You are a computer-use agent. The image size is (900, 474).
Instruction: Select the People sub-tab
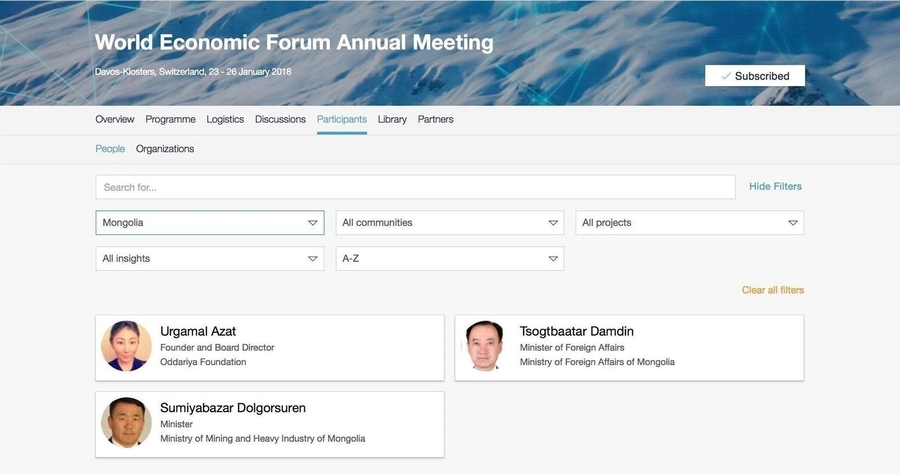click(110, 149)
